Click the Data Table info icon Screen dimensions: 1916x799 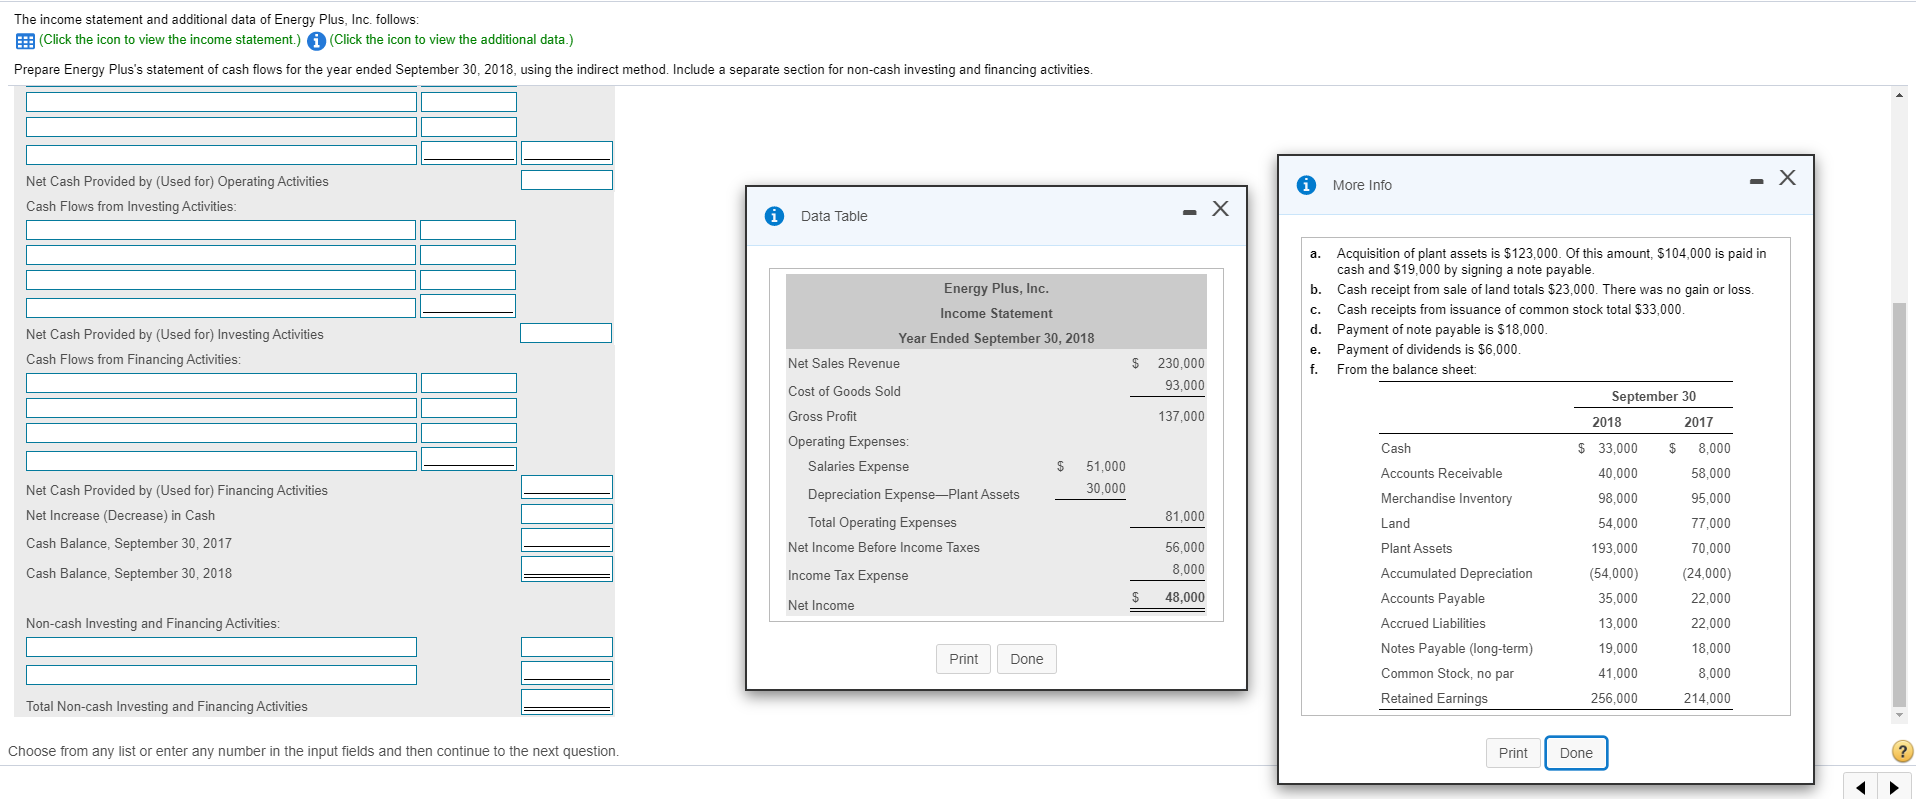pyautogui.click(x=774, y=216)
